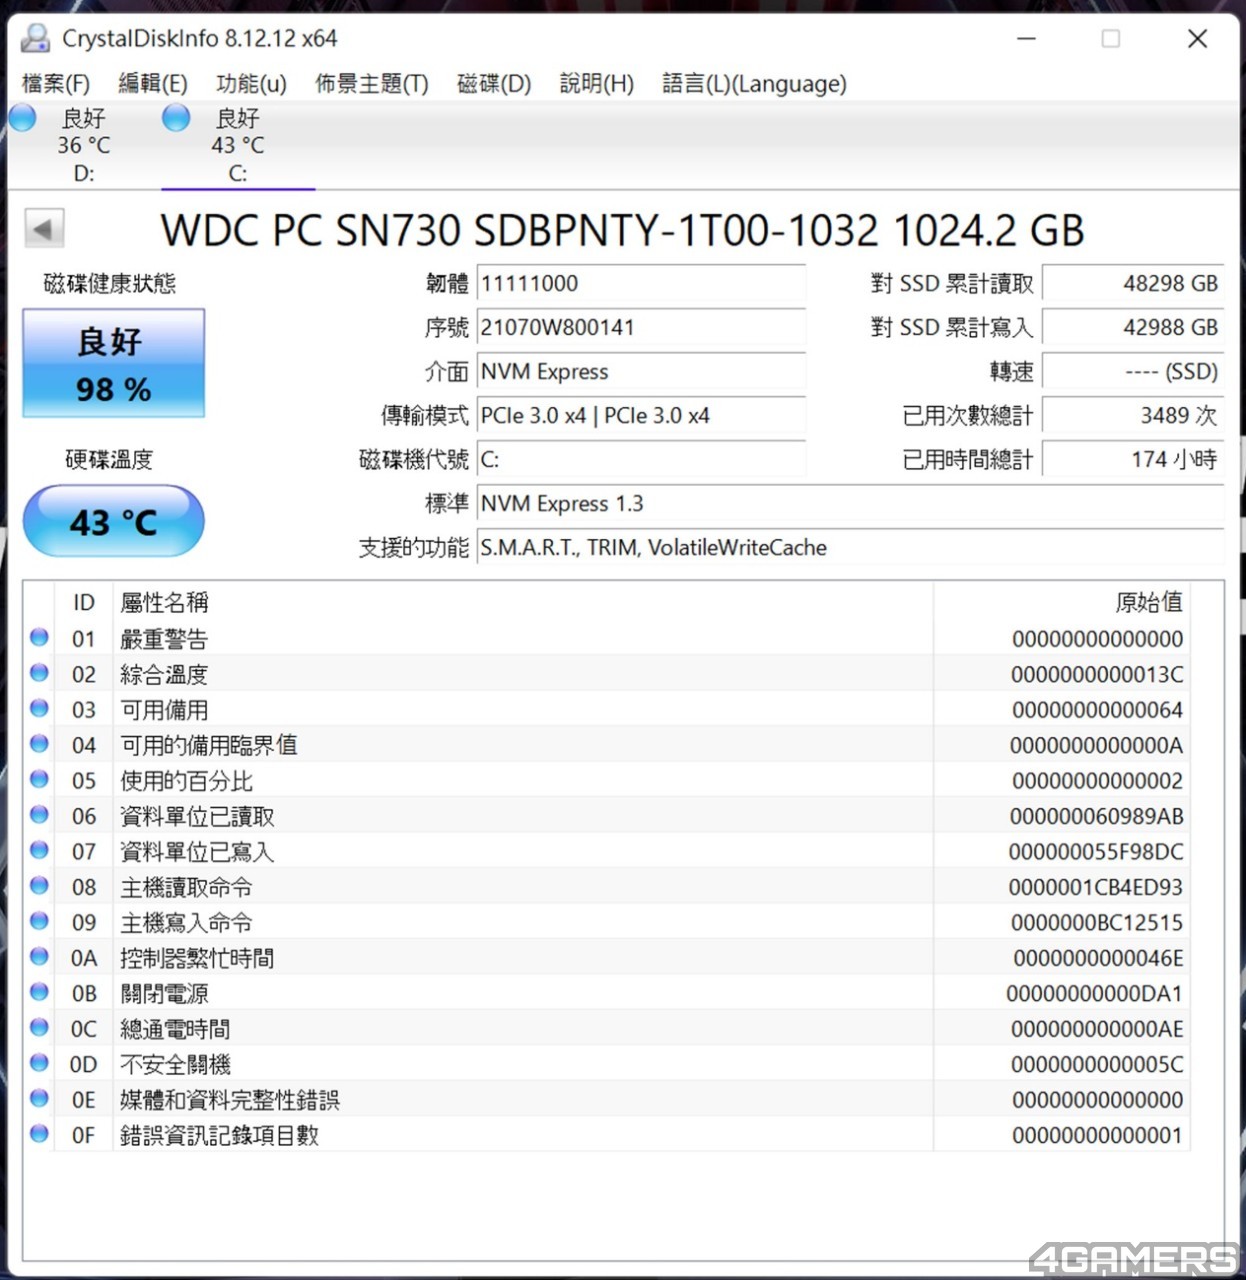The width and height of the screenshot is (1246, 1280).
Task: Select raw value 0000000000046E for 控制器繁忙時間
Action: point(1098,959)
